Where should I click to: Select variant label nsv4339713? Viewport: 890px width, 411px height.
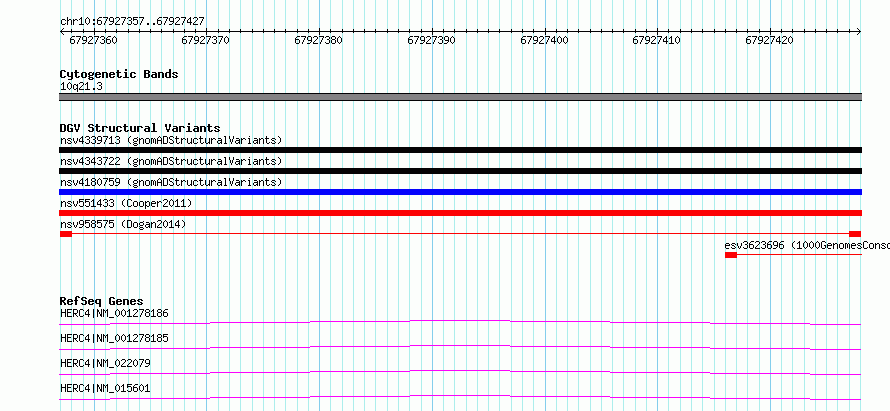click(x=171, y=140)
